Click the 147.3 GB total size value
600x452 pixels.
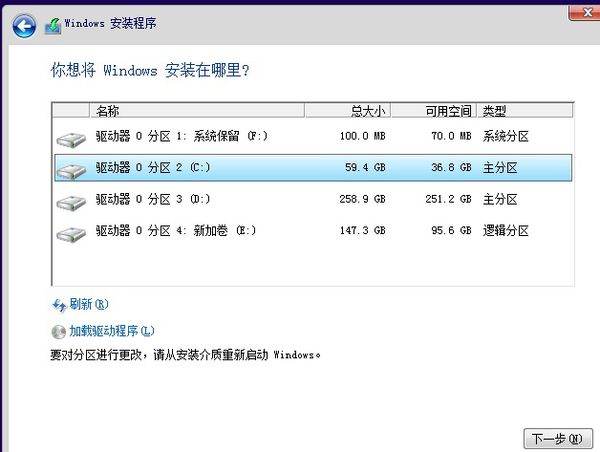362,231
